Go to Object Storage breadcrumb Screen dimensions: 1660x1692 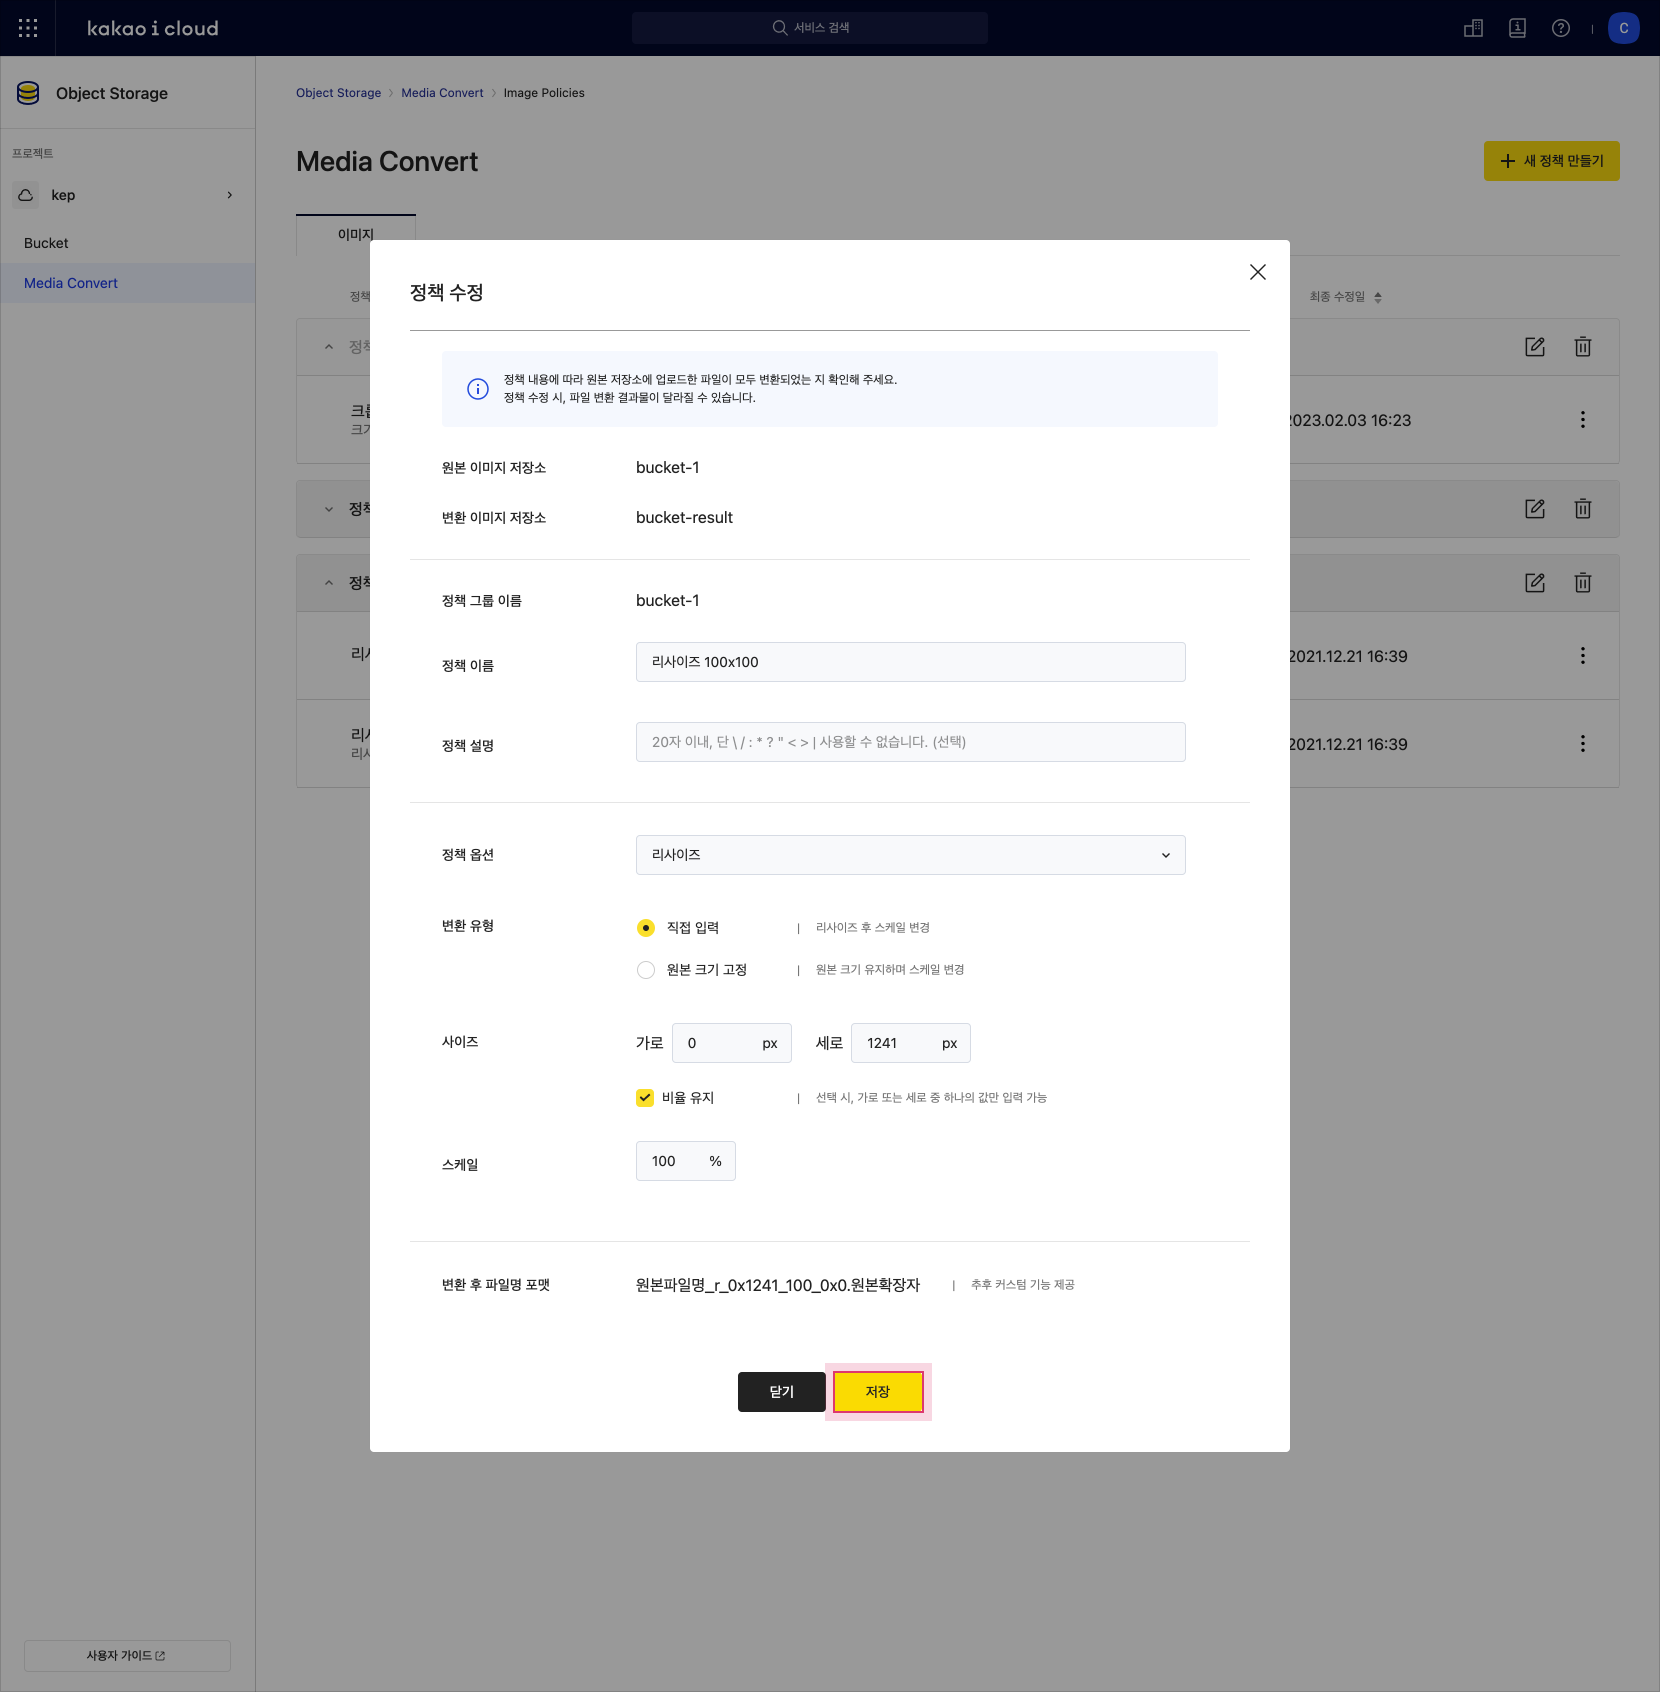(338, 93)
